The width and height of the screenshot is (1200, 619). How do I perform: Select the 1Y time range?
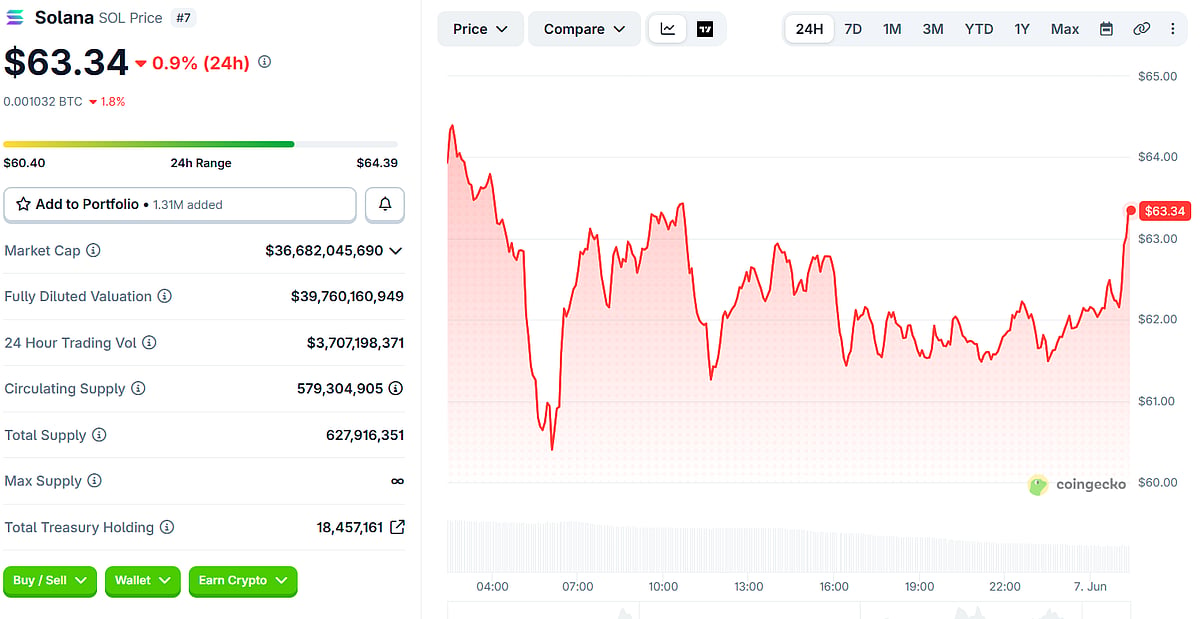point(1022,29)
